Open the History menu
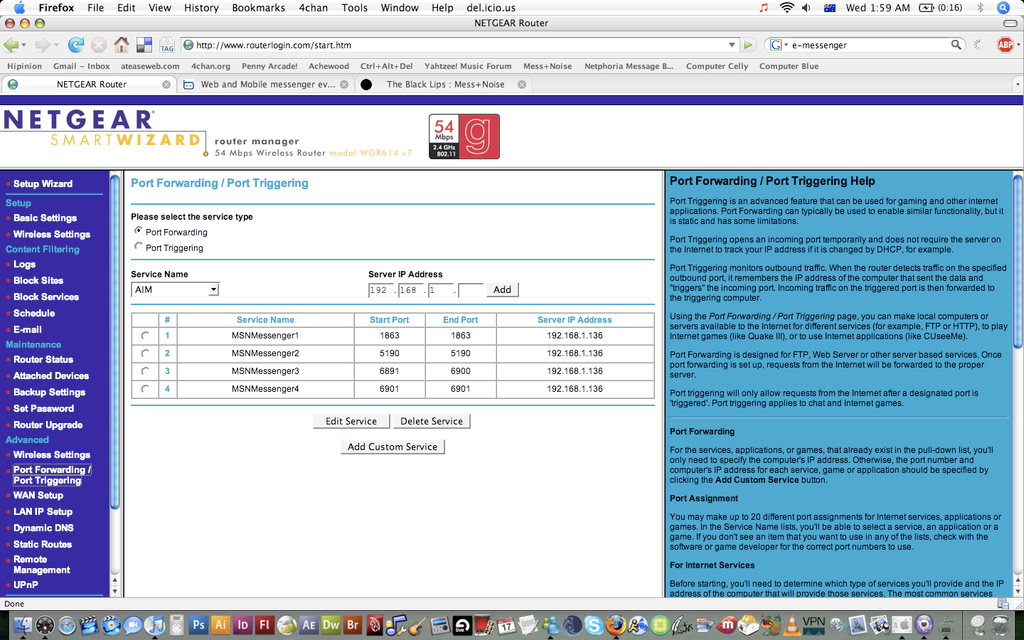The width and height of the screenshot is (1024, 640). 201,8
